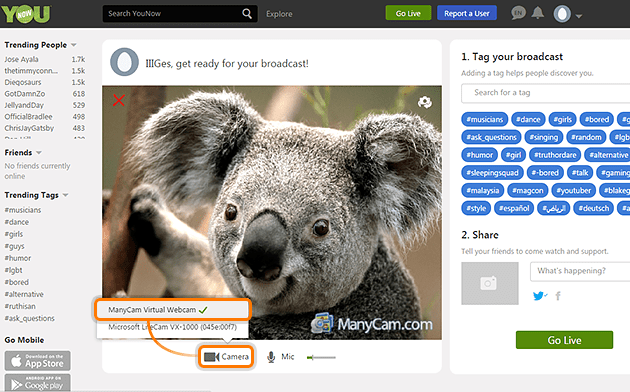Click the broadcaster avatar beside greeting
Image resolution: width=630 pixels, height=392 pixels.
tap(125, 62)
